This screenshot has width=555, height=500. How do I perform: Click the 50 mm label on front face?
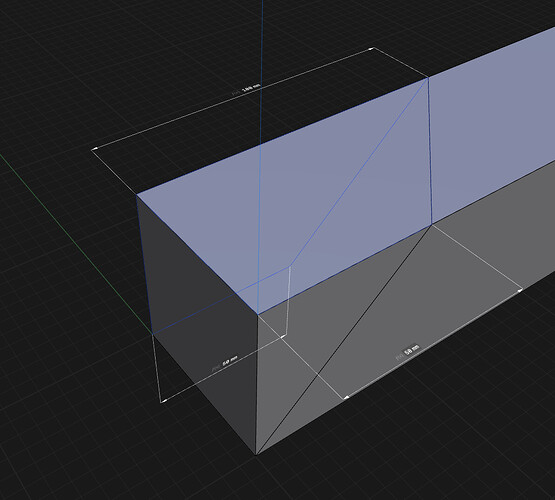click(x=407, y=352)
